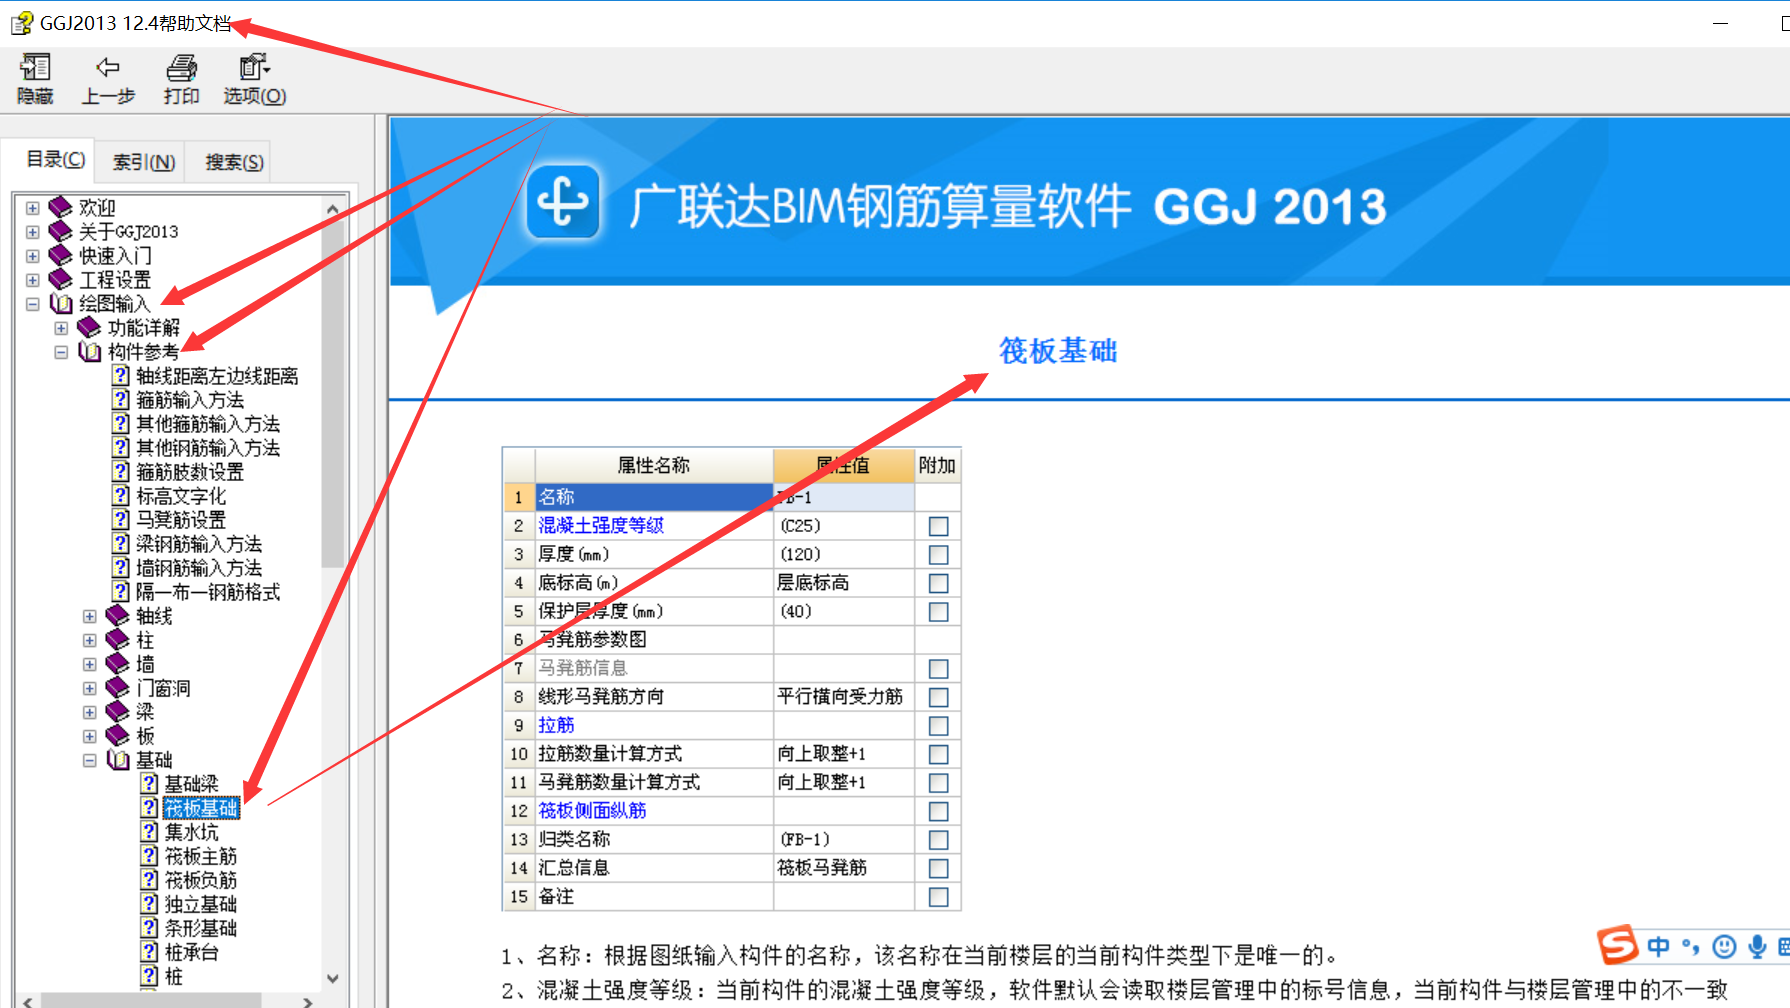This screenshot has height=1008, width=1790.
Task: Click the help page icon for 独立基础
Action: click(x=149, y=903)
